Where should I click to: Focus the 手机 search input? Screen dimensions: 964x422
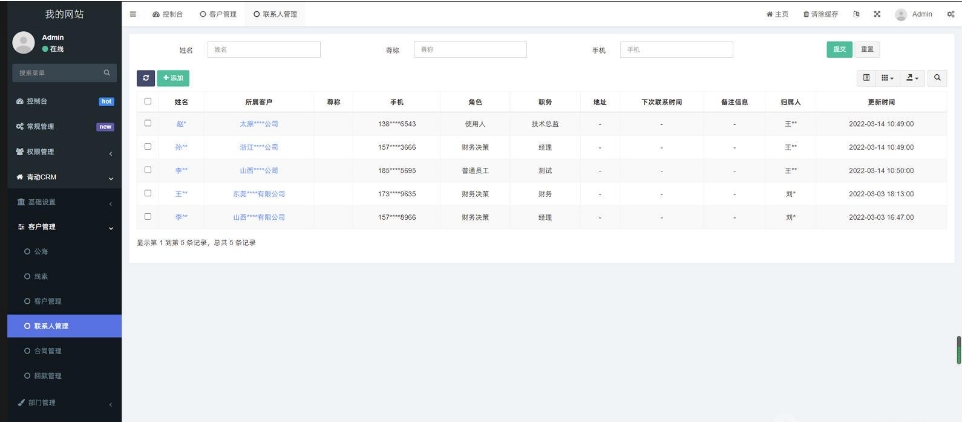[676, 50]
